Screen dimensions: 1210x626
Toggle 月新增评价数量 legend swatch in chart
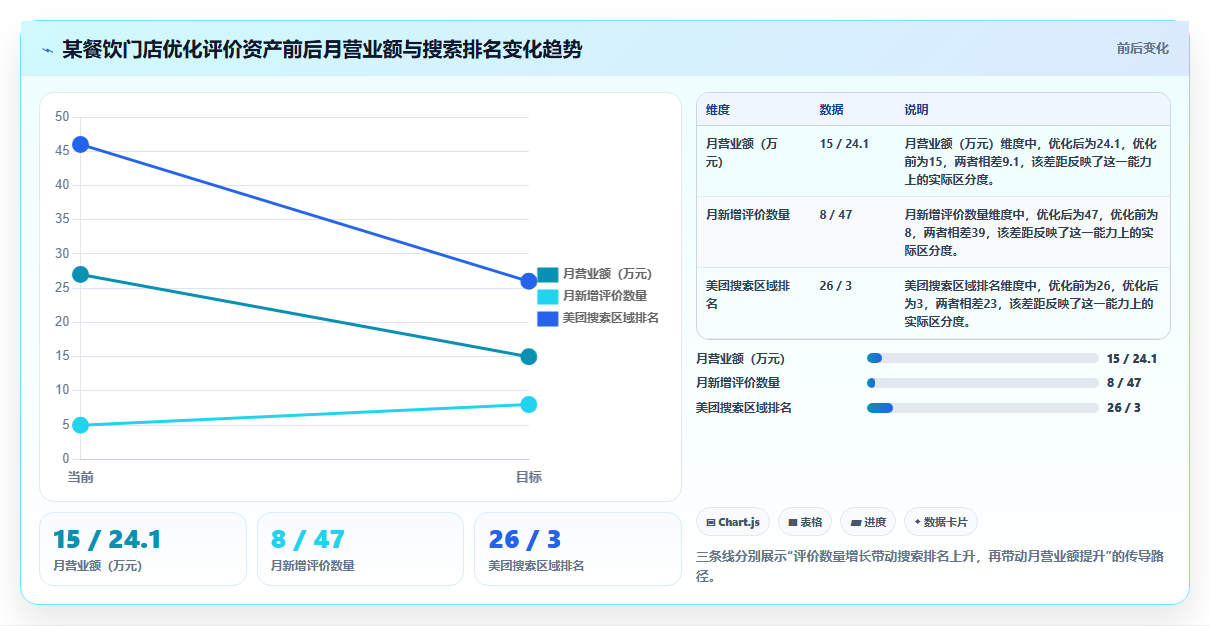548,296
